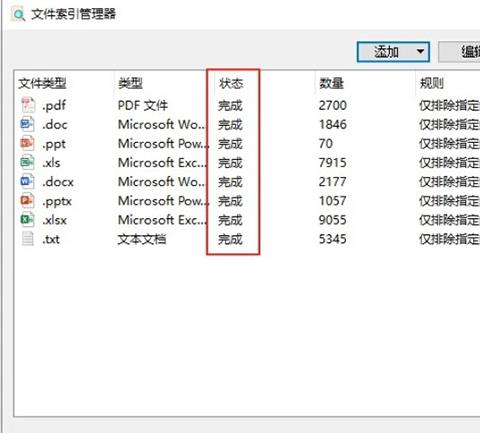
Task: Select the .doc Word document icon
Action: coord(27,124)
